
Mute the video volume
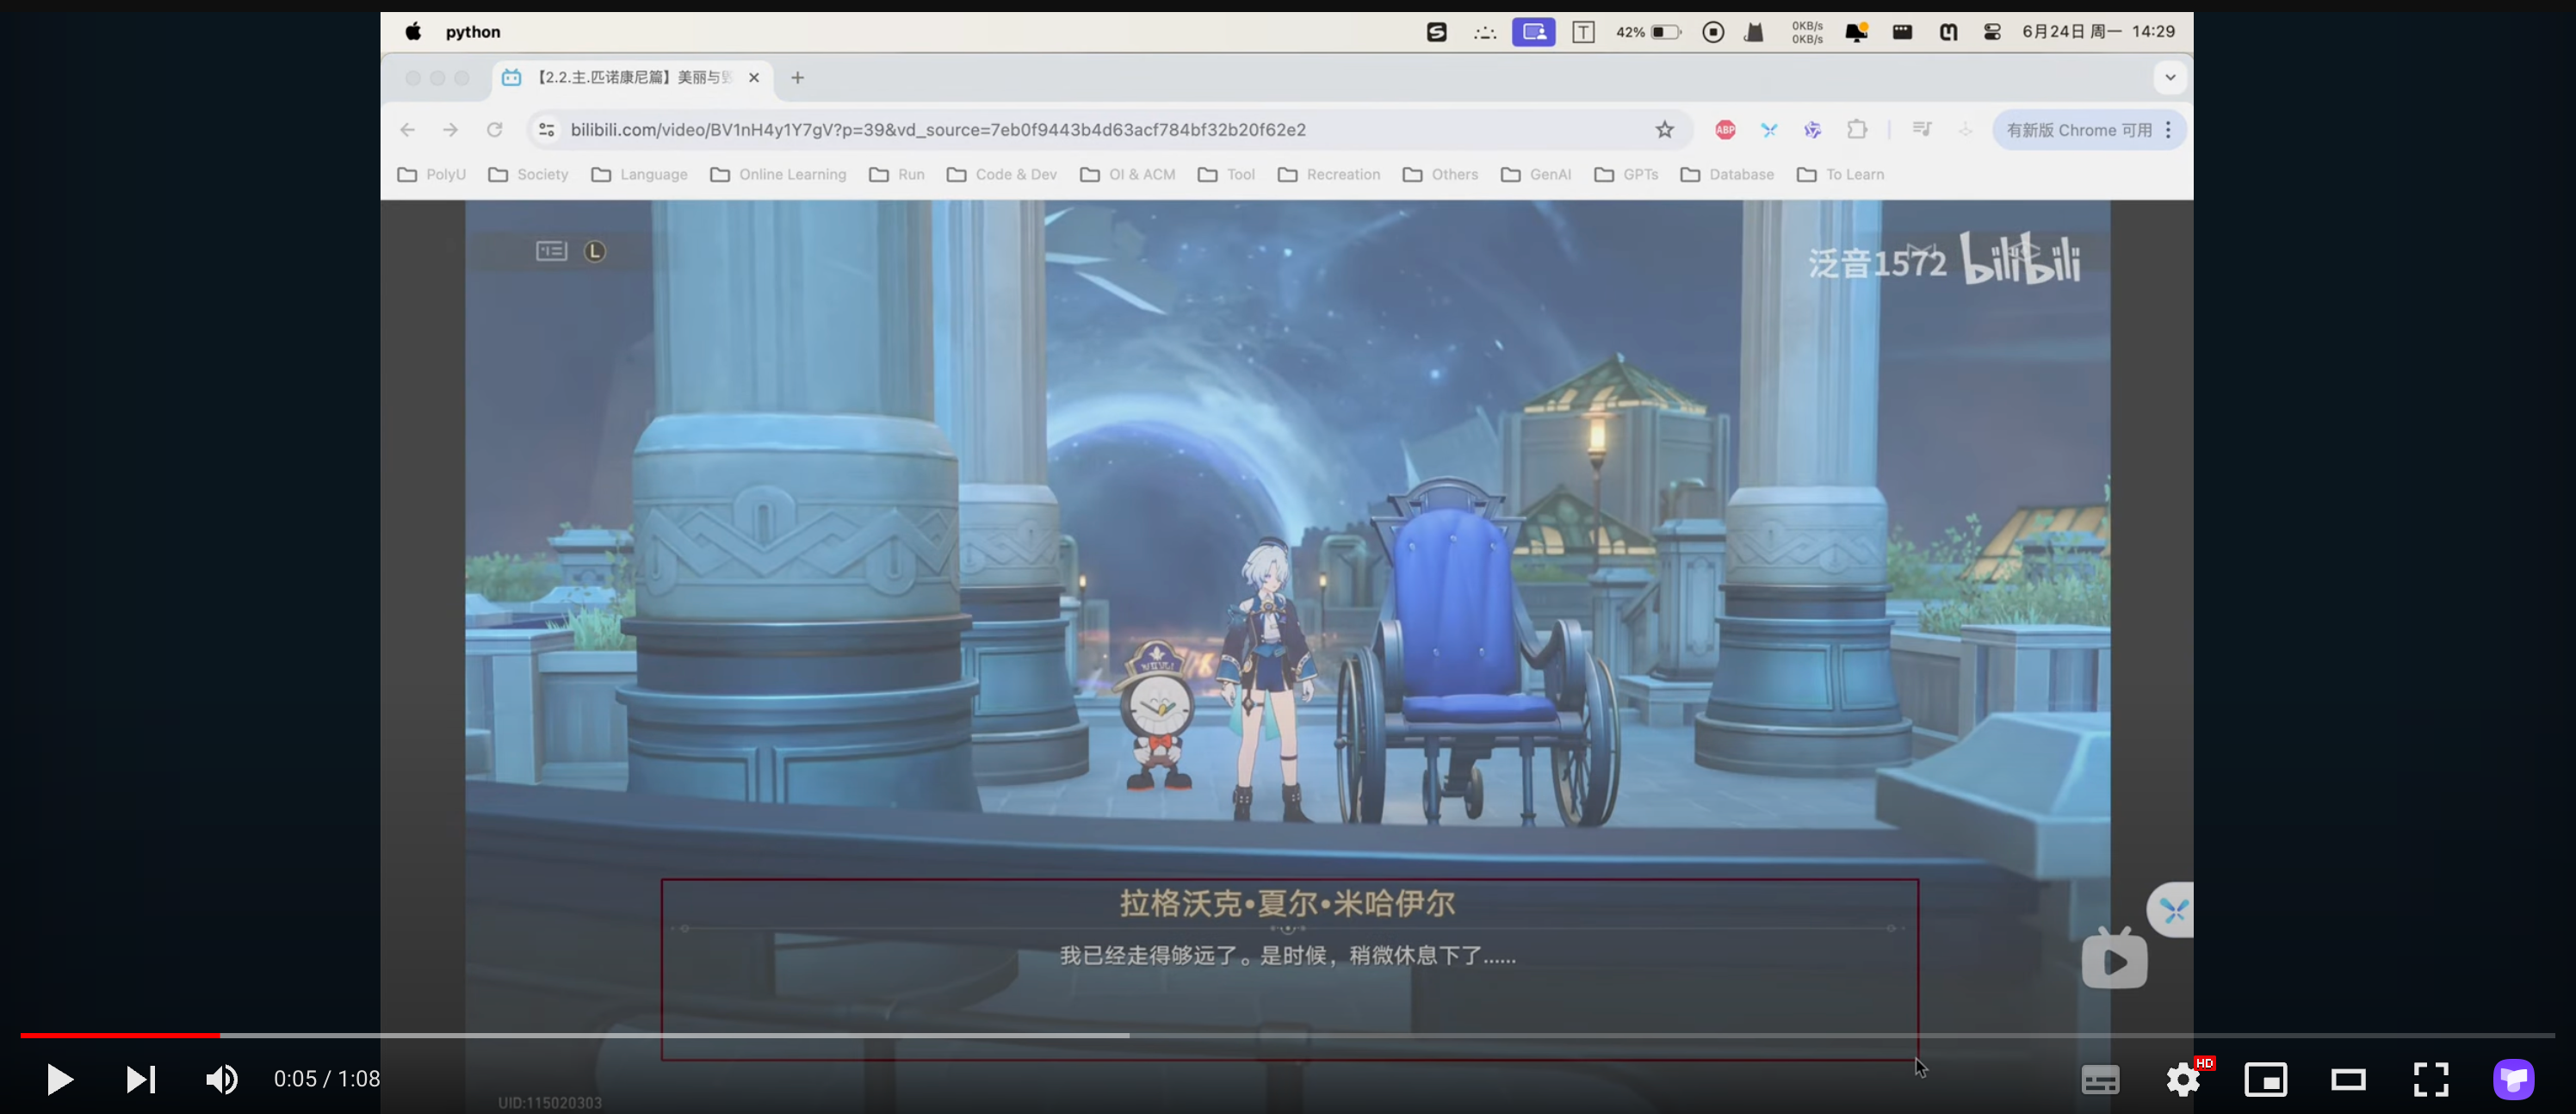(x=221, y=1079)
